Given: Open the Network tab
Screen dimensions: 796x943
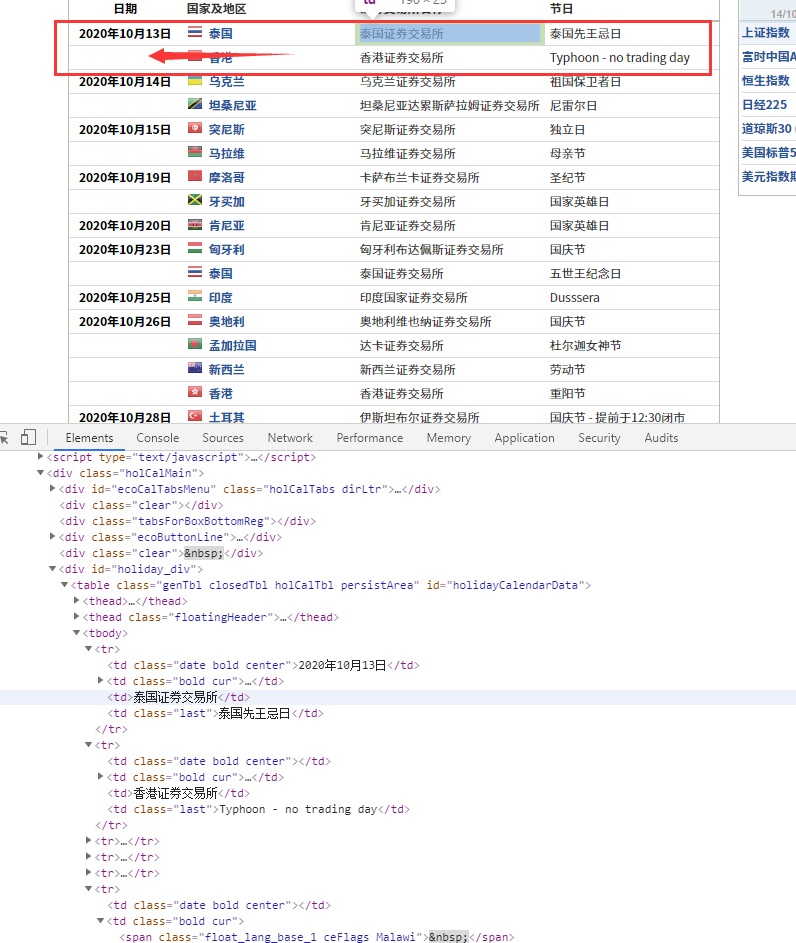Looking at the screenshot, I should pos(290,438).
